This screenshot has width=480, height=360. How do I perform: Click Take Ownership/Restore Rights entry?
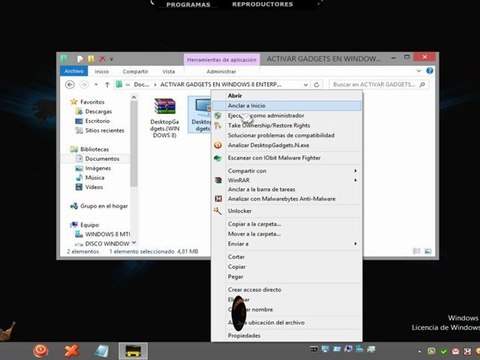click(x=287, y=125)
